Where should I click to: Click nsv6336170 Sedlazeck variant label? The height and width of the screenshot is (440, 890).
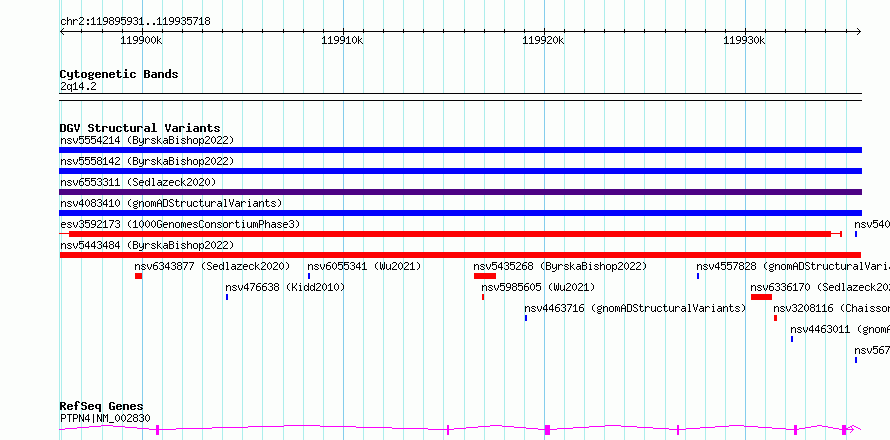point(820,287)
